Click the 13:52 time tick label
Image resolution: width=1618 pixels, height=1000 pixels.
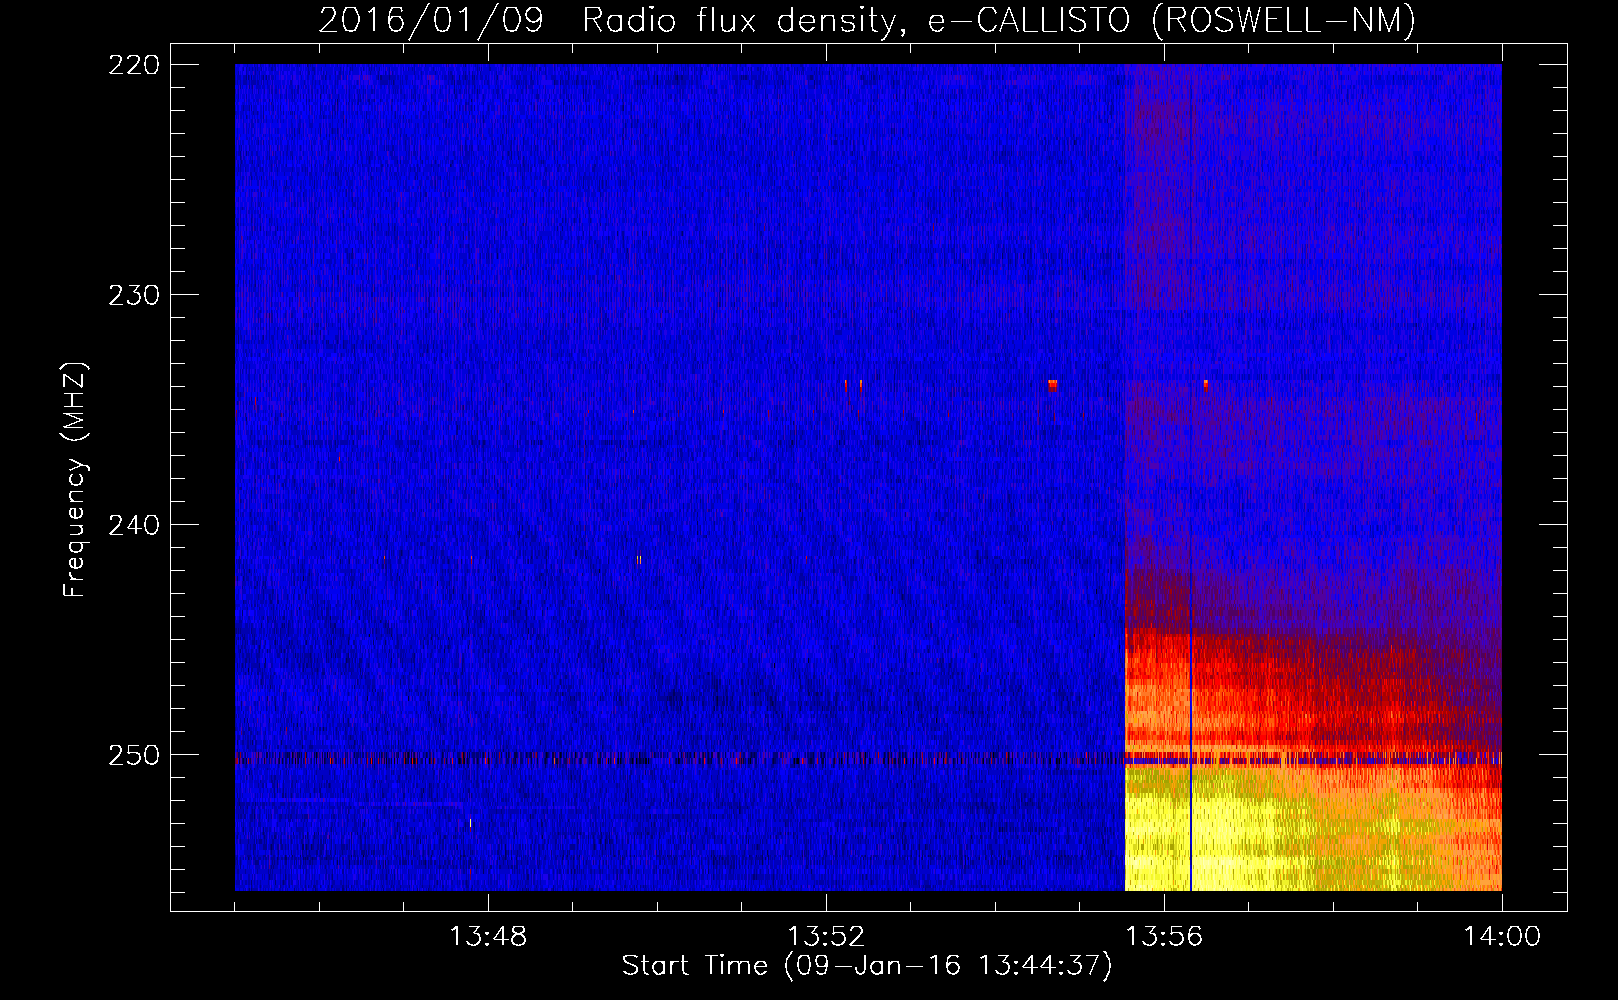(x=826, y=936)
